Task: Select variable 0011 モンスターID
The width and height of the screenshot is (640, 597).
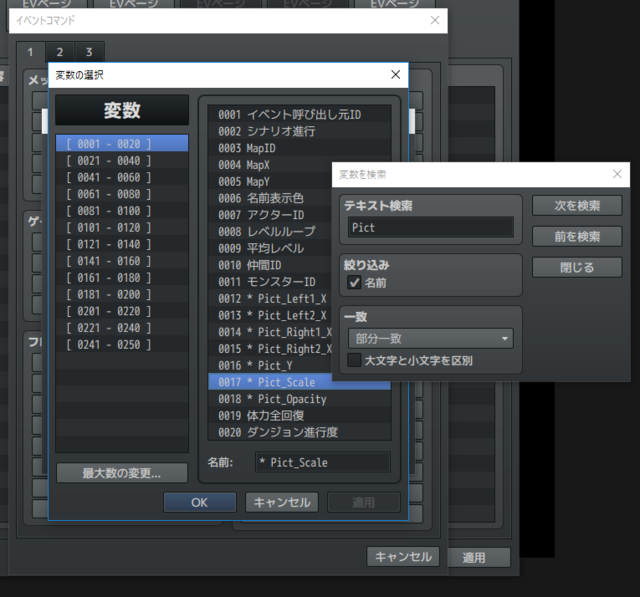Action: coord(270,282)
